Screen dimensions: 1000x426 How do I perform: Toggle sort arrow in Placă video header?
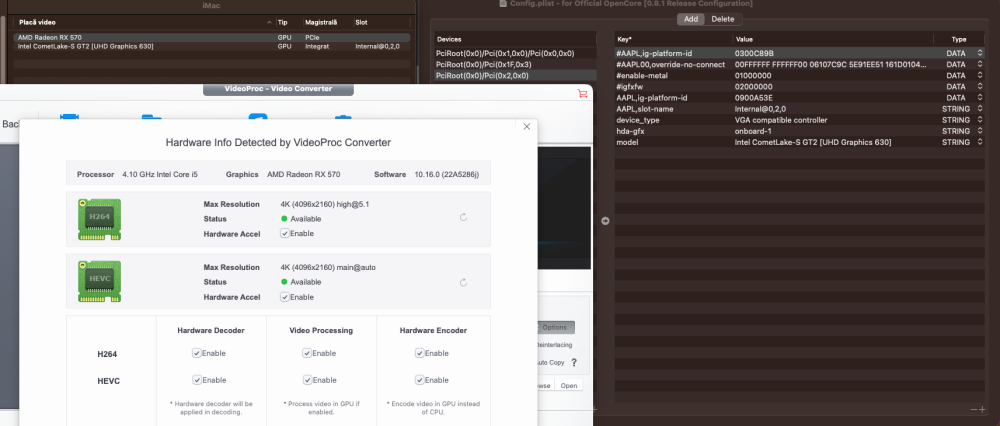(269, 22)
